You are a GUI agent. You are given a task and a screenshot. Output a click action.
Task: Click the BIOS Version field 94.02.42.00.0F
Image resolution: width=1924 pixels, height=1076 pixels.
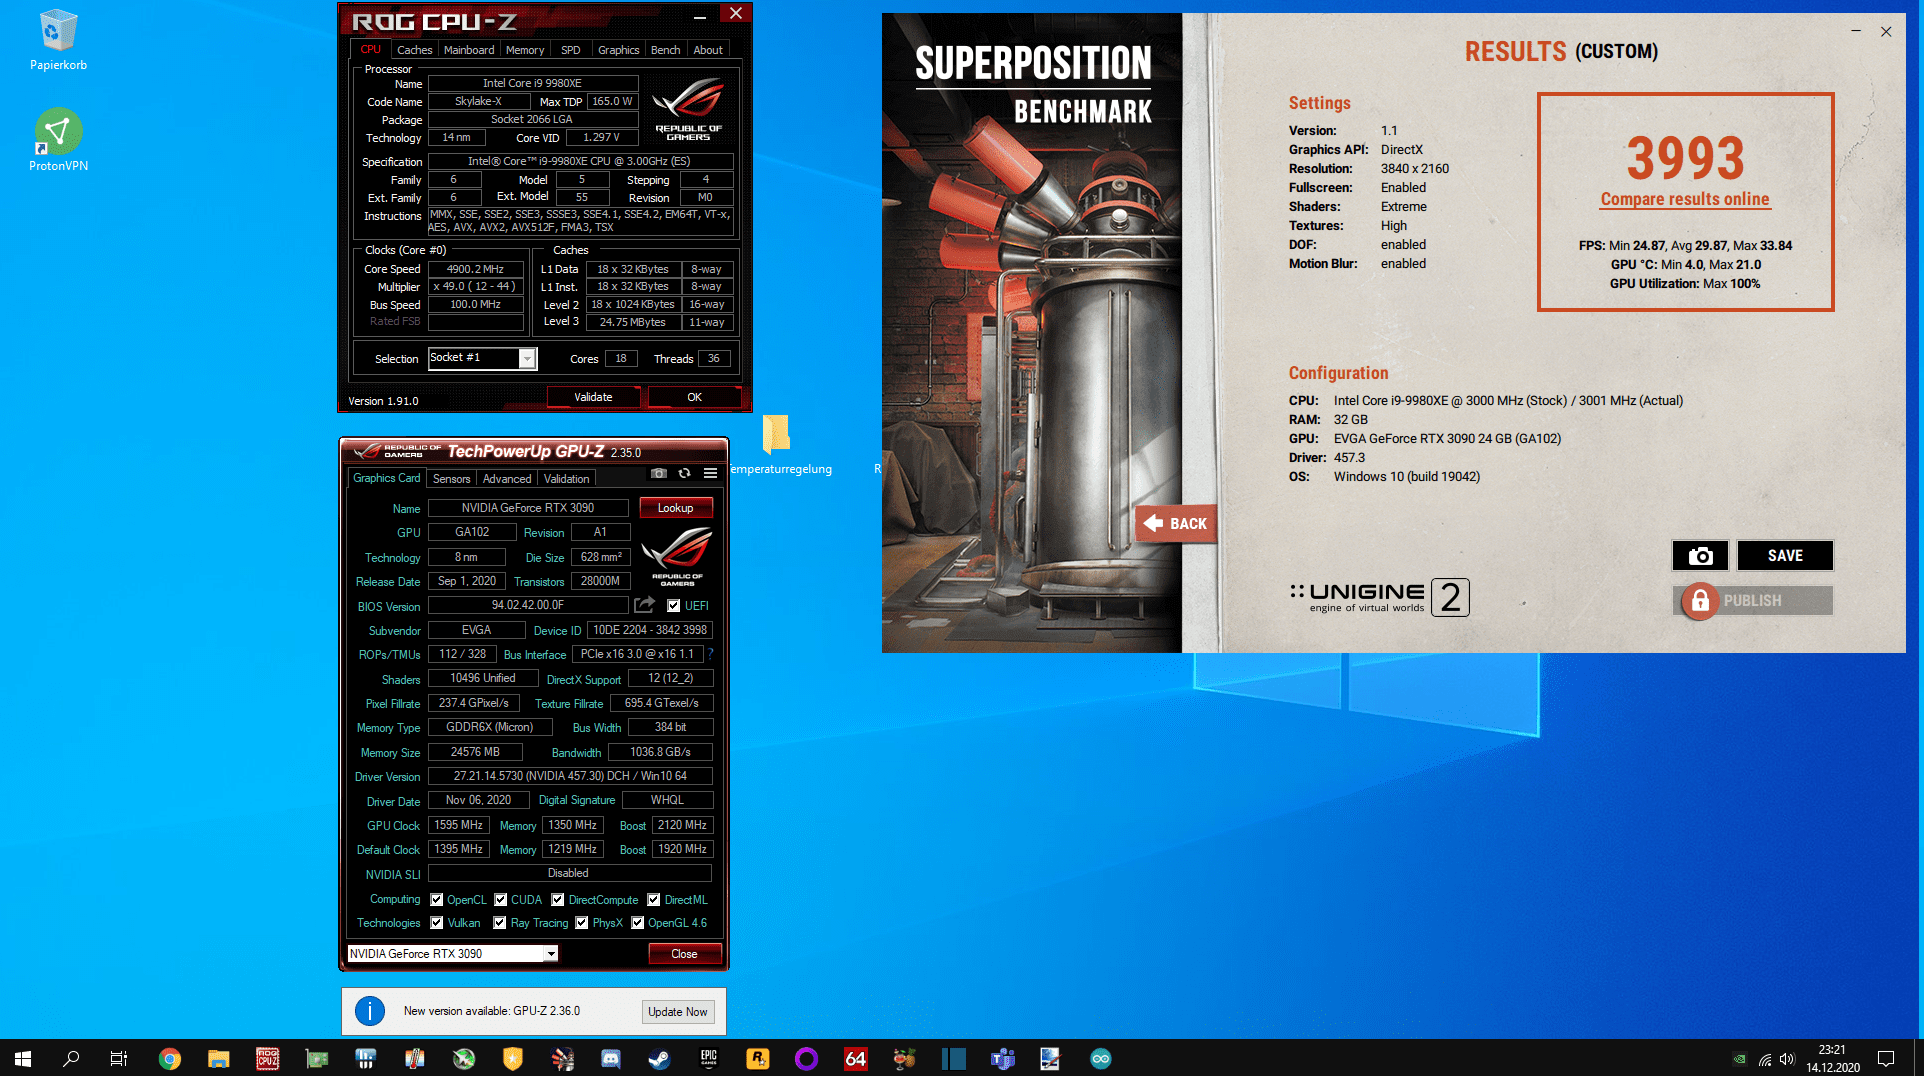[x=528, y=605]
